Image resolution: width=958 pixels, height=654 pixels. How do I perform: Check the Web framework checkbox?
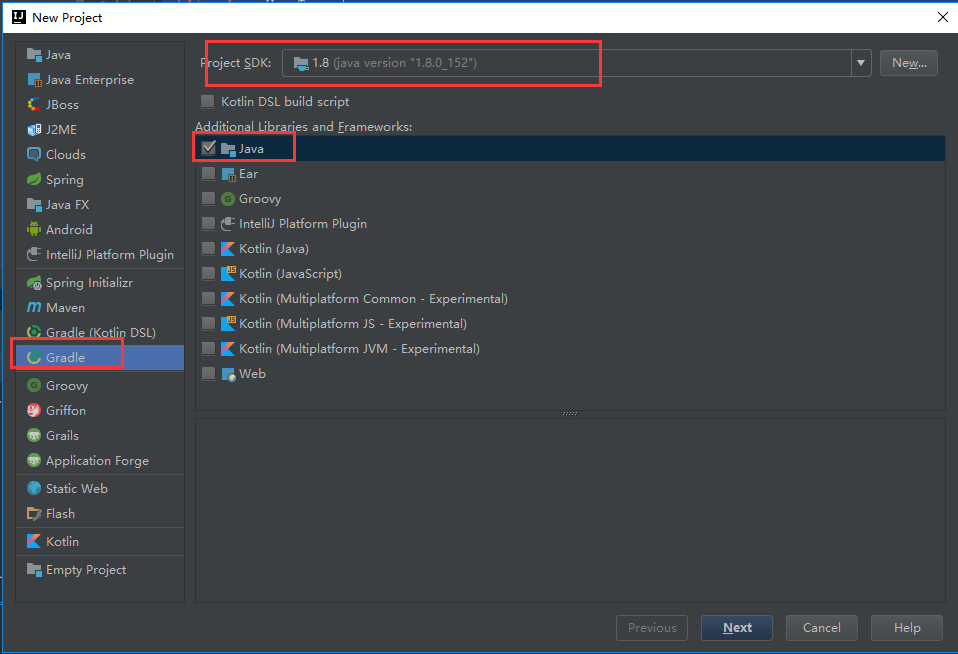click(x=208, y=373)
